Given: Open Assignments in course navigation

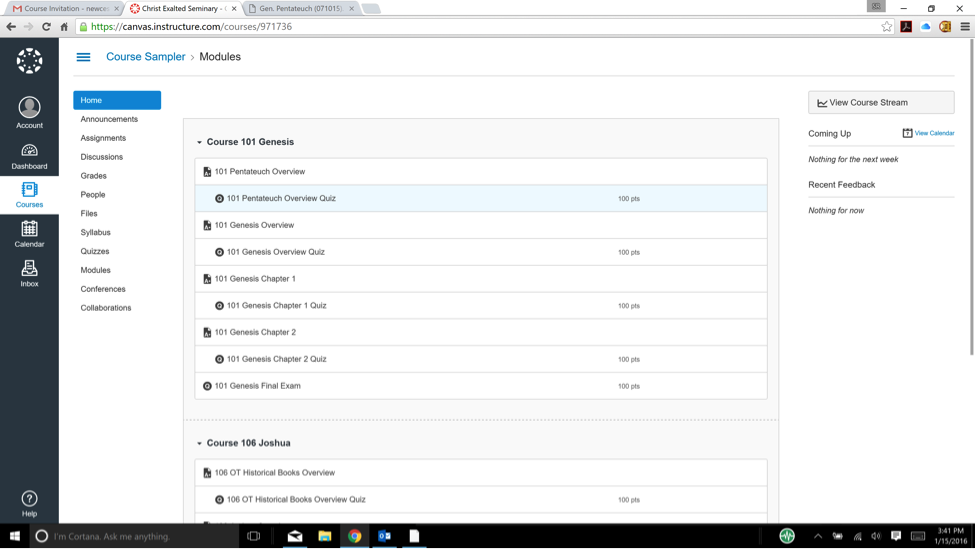Looking at the screenshot, I should coord(103,138).
